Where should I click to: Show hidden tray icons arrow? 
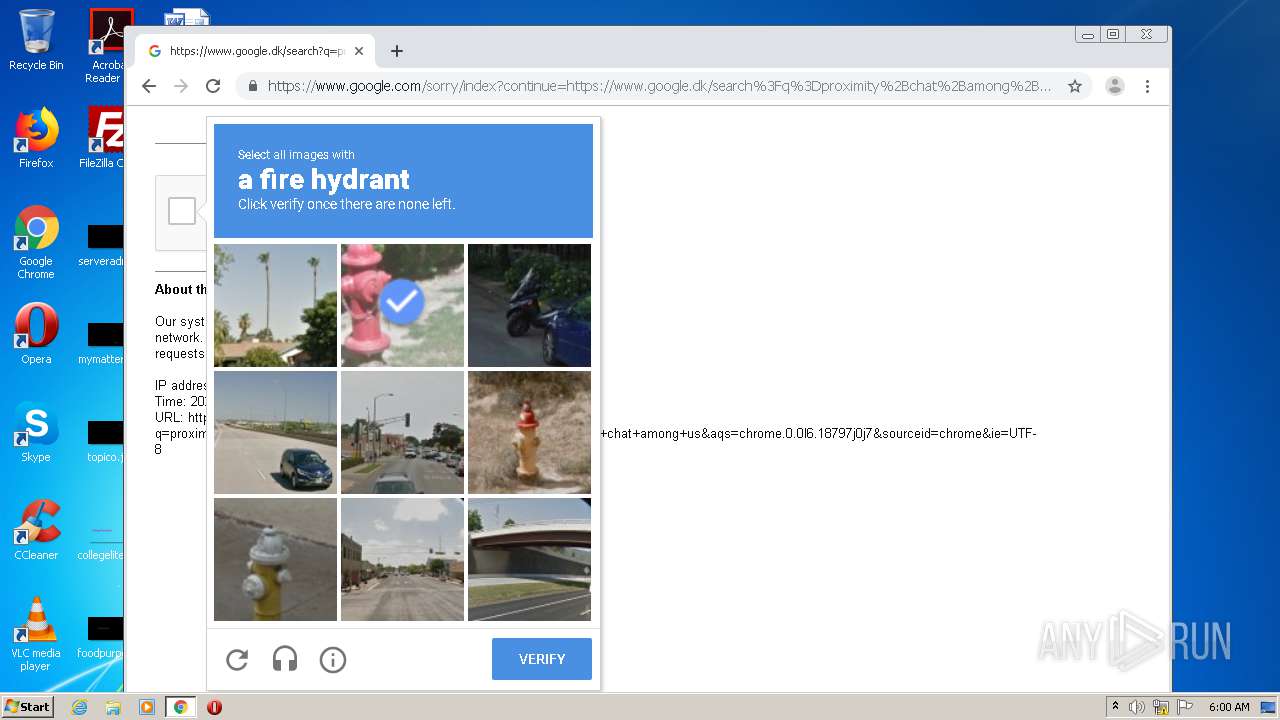[x=1115, y=707]
